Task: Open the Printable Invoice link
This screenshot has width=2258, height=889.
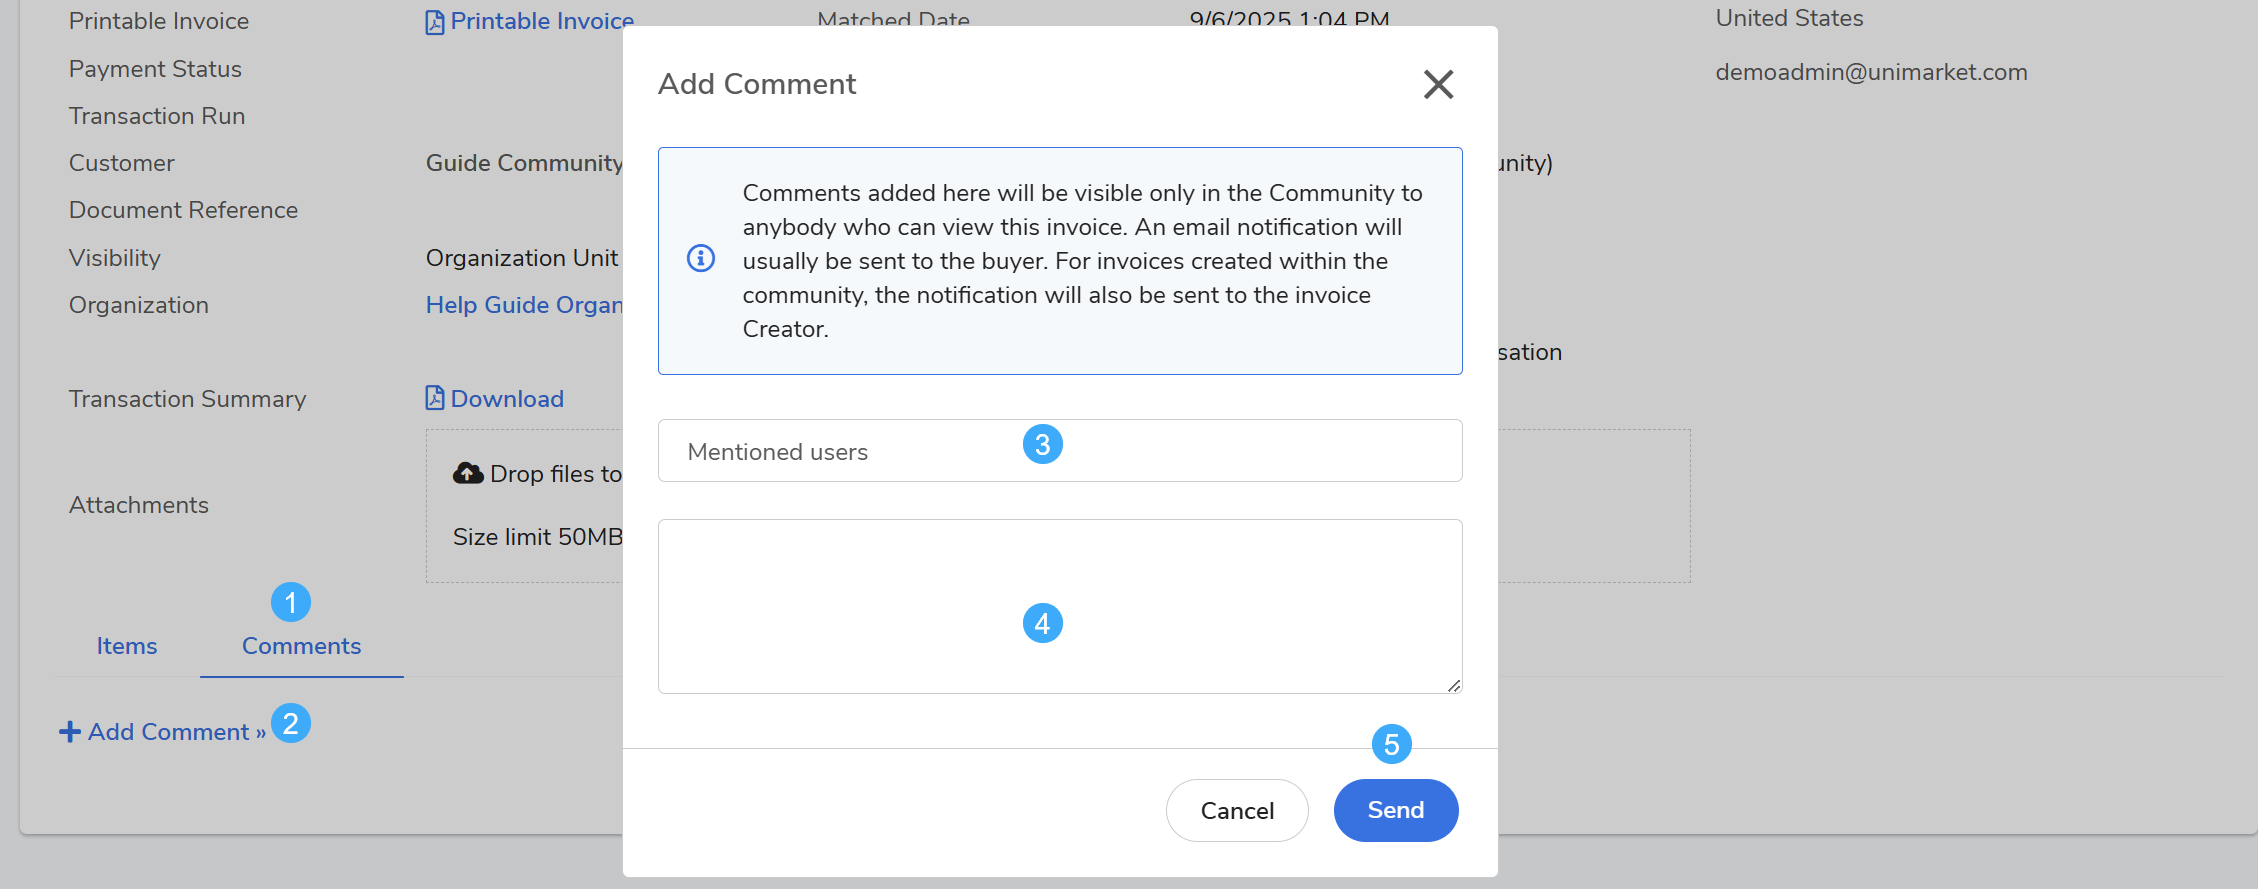Action: pyautogui.click(x=541, y=21)
